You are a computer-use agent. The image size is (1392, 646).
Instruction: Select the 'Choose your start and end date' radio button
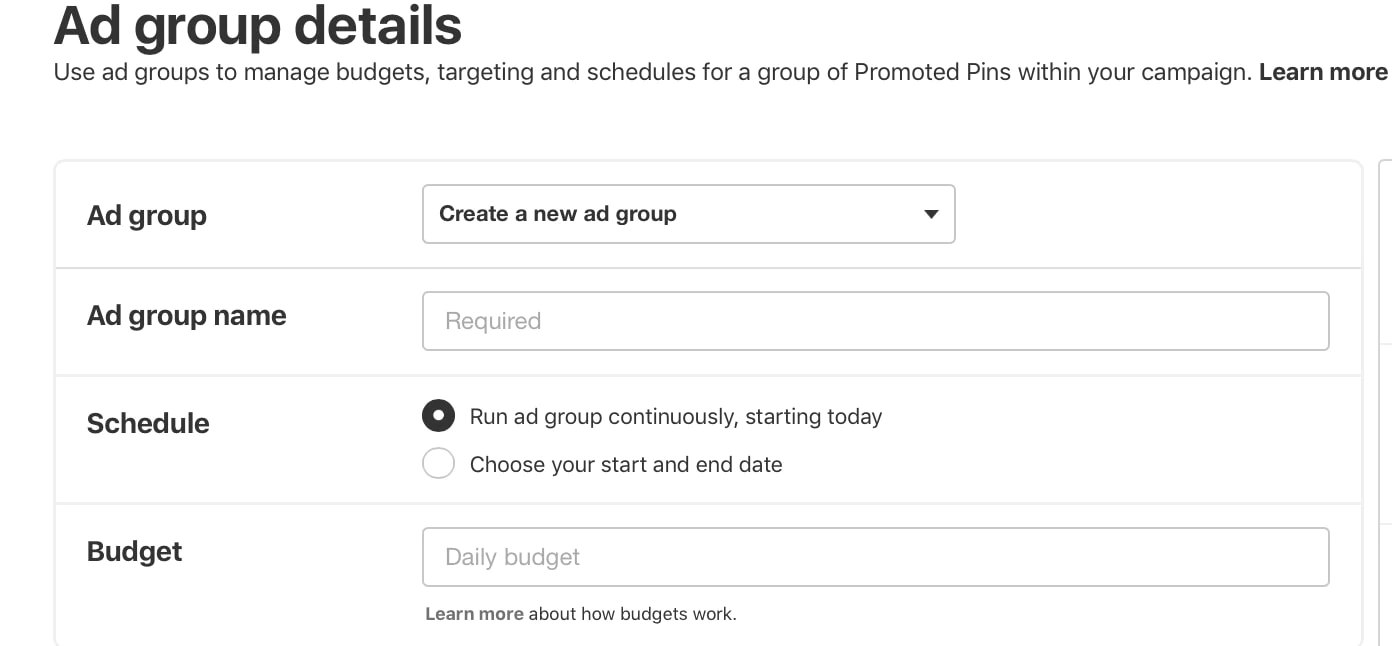click(438, 464)
